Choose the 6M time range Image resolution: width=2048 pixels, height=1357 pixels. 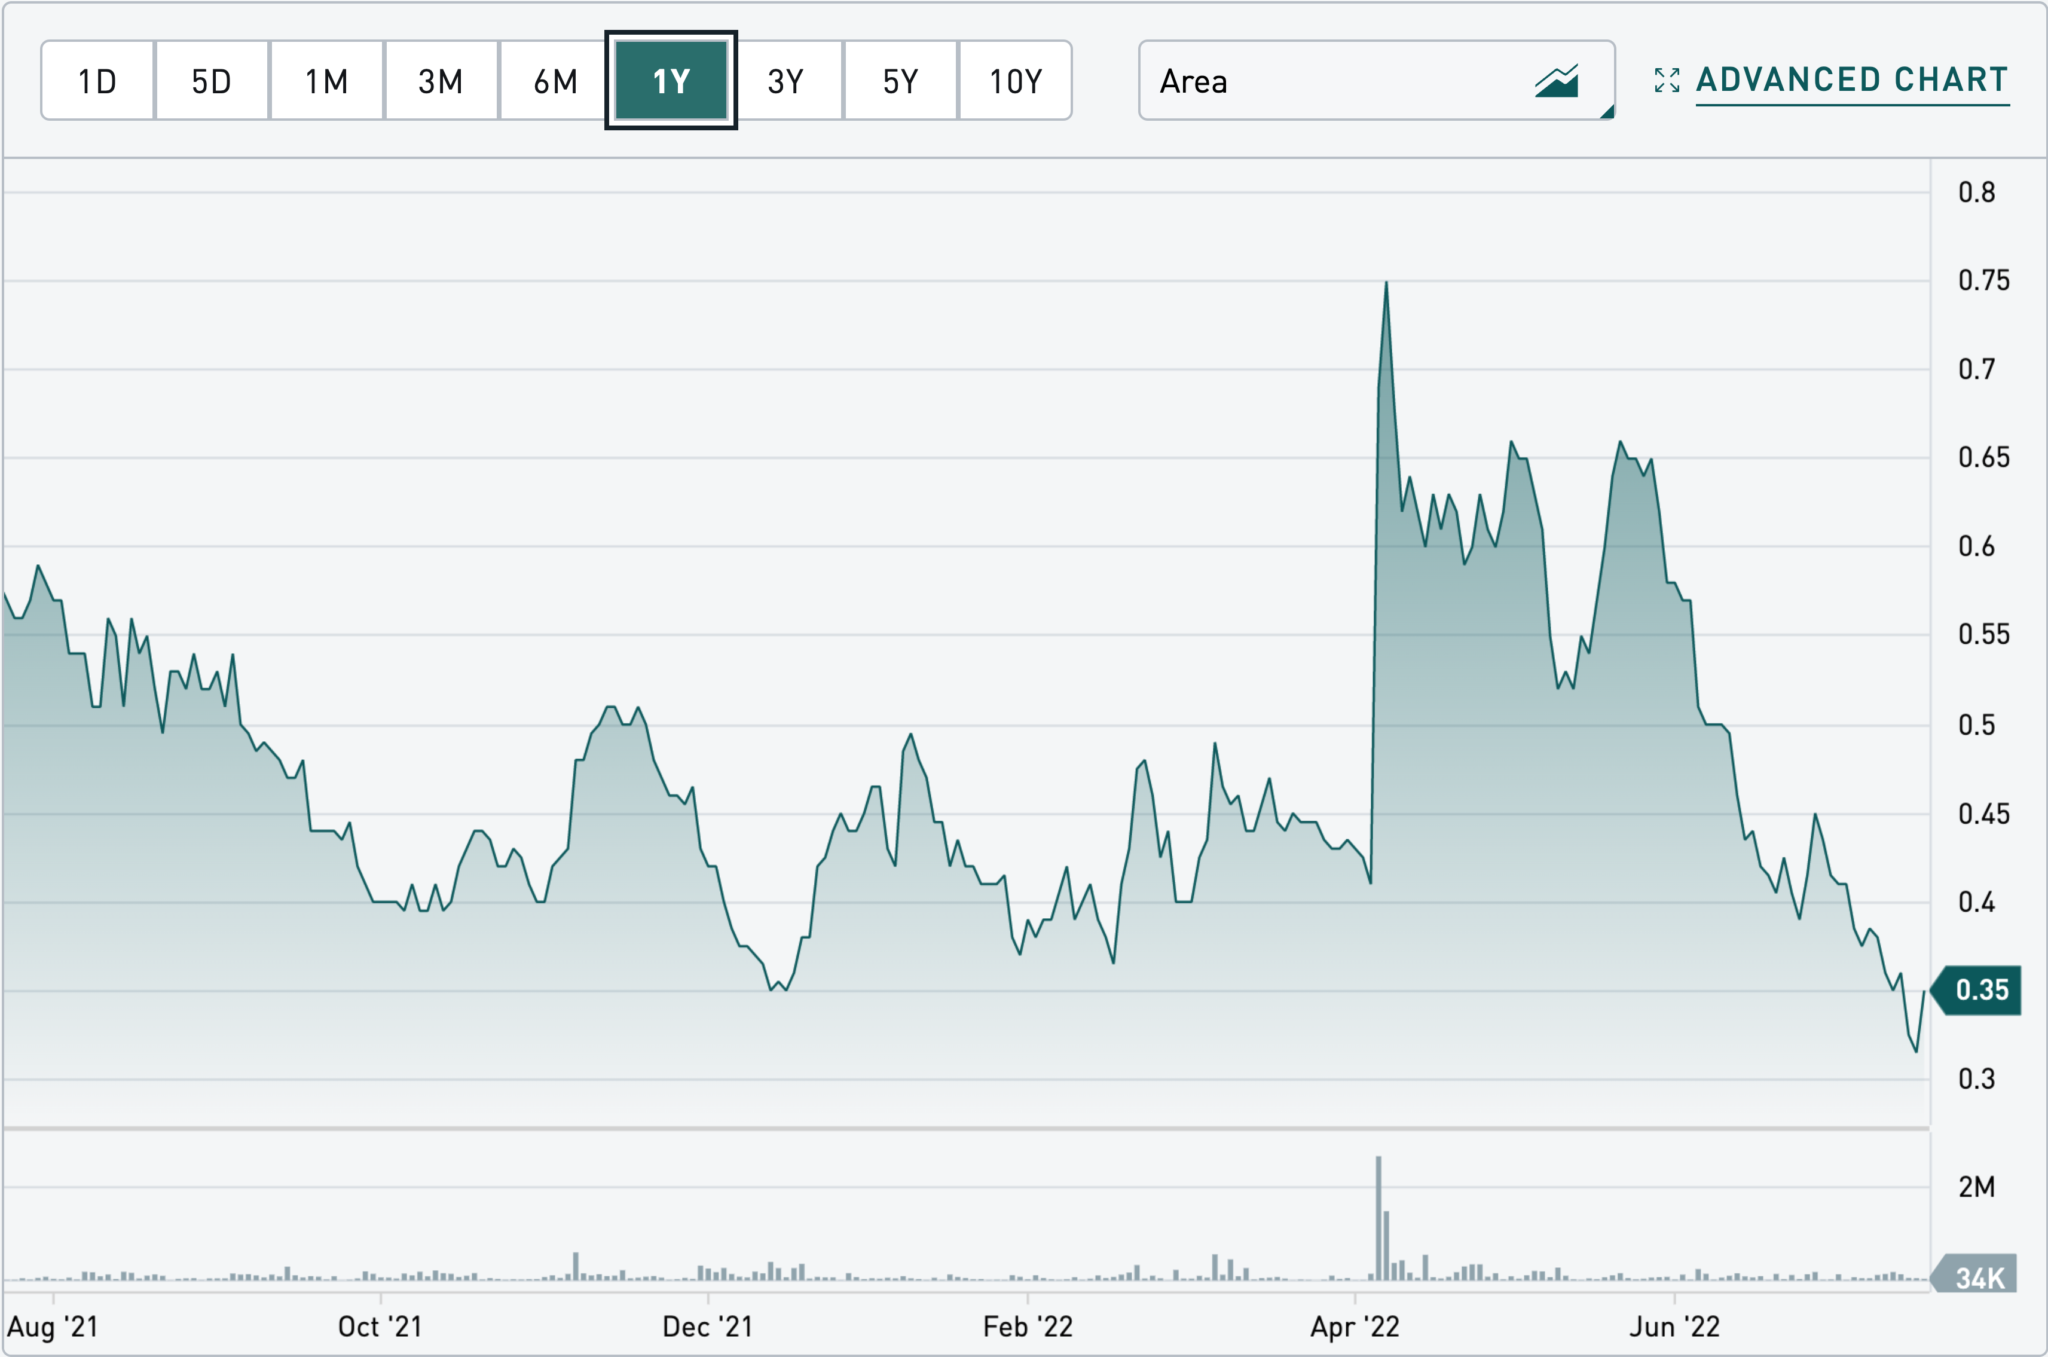coord(556,81)
